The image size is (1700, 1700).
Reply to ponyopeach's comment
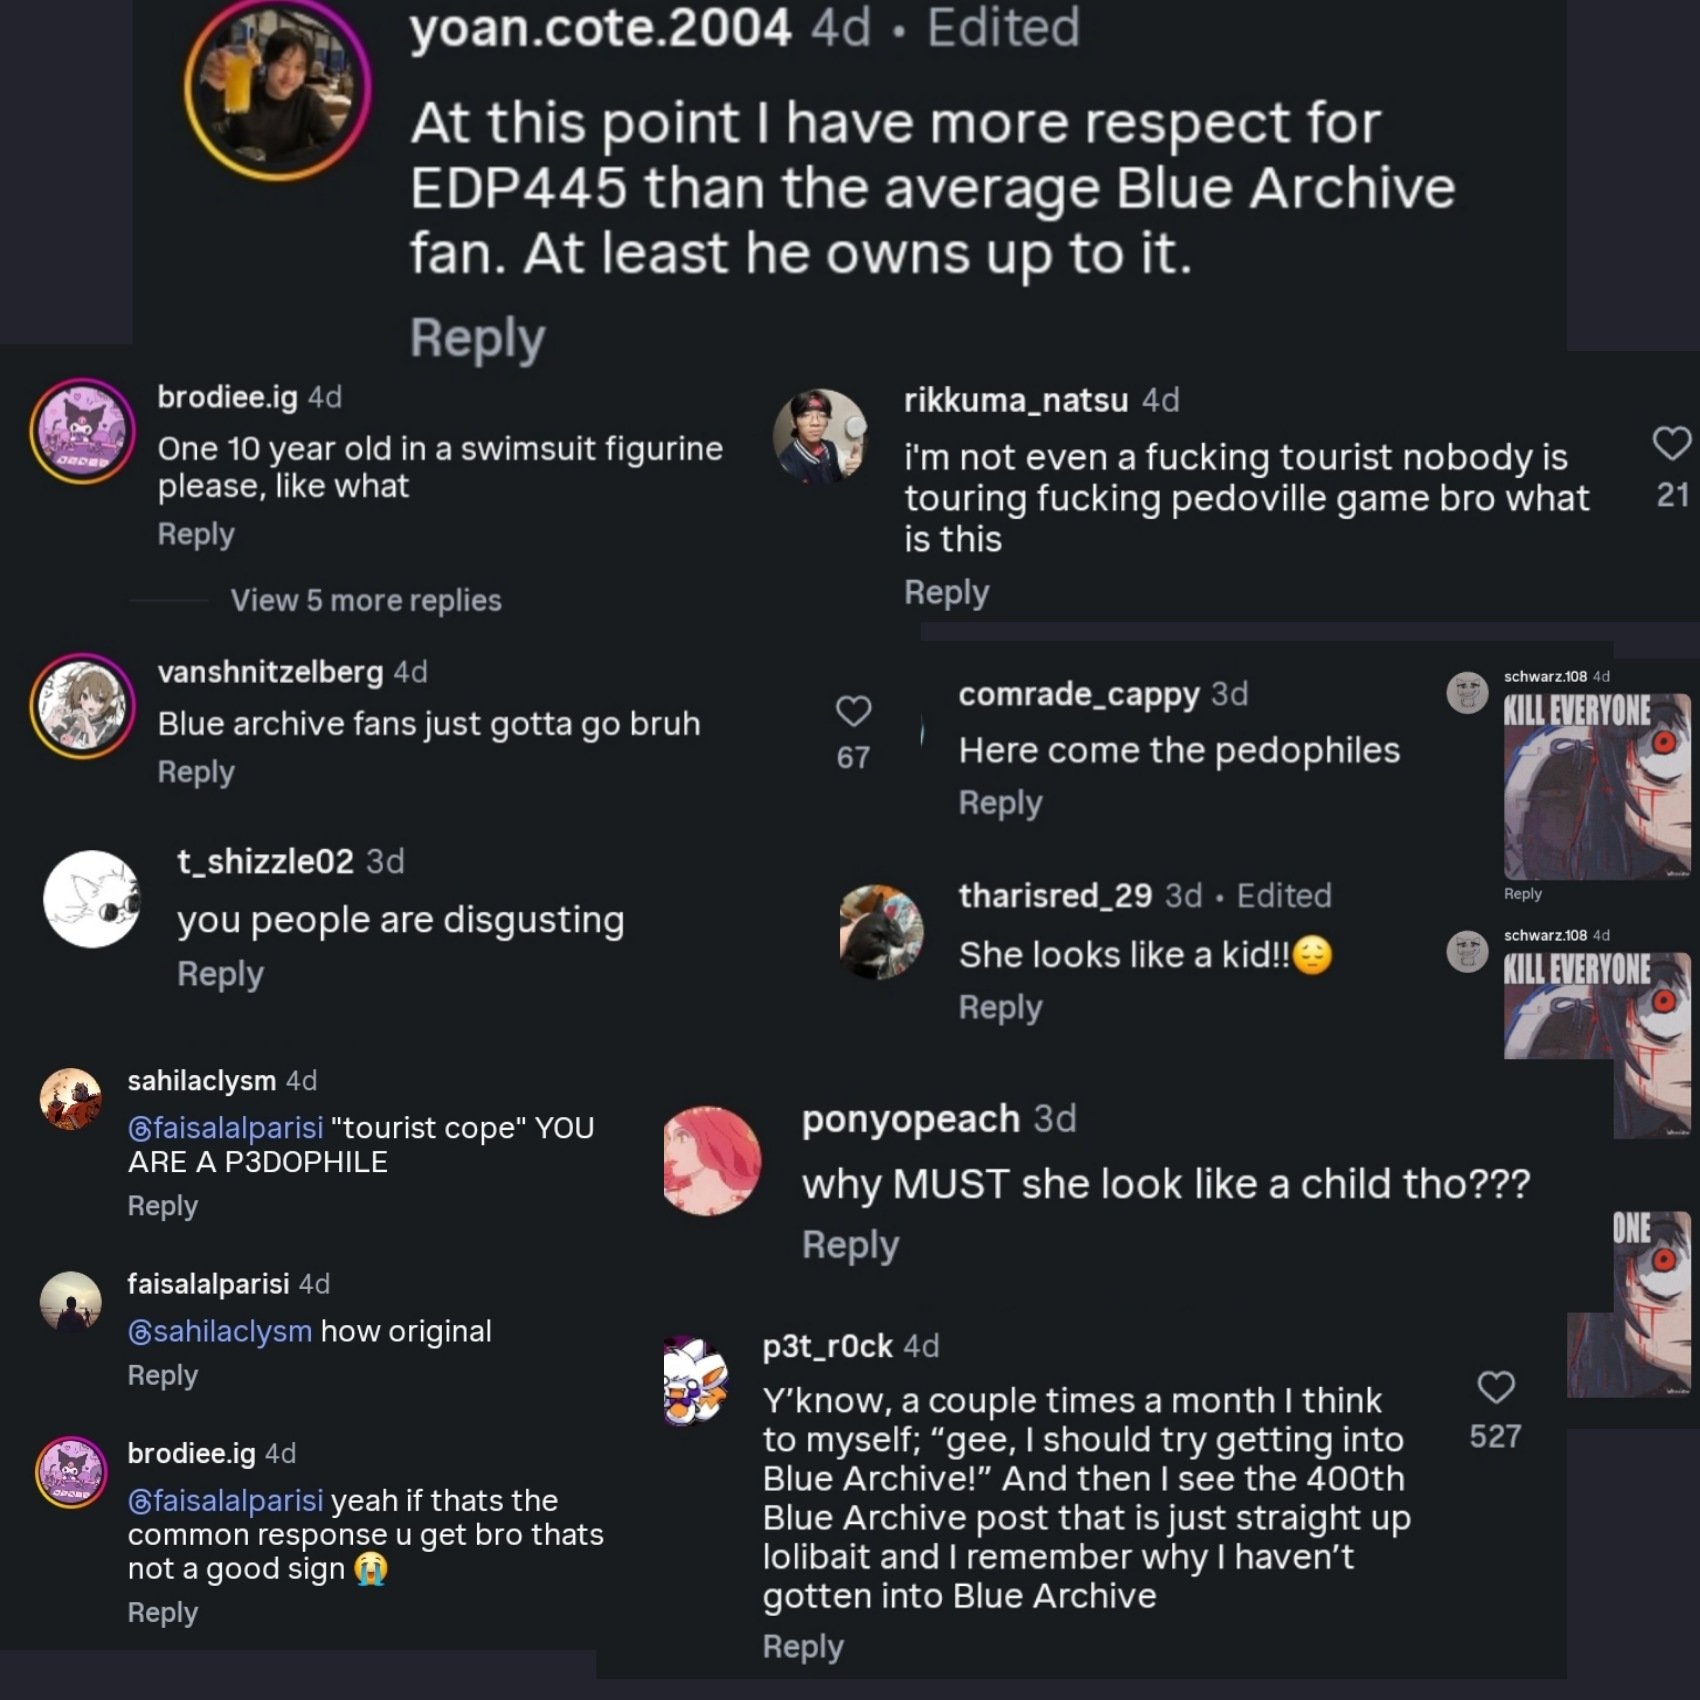850,1245
